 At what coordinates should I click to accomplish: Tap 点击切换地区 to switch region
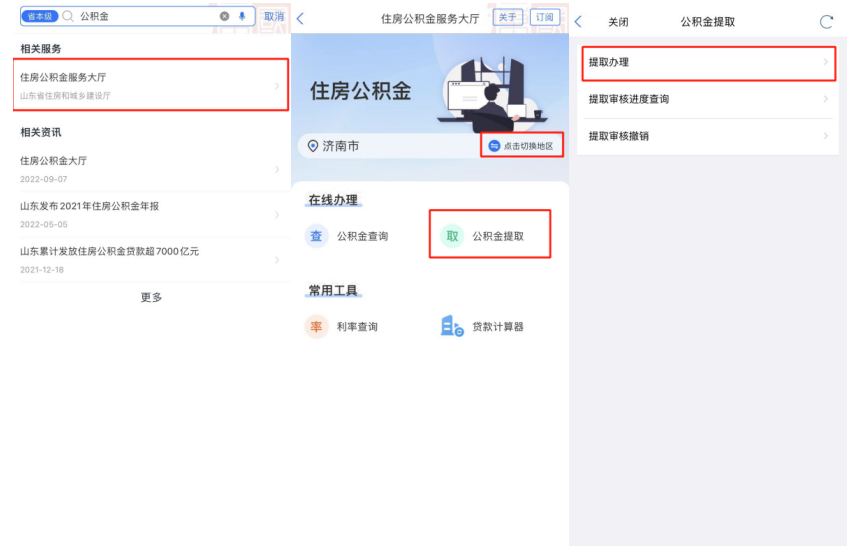pyautogui.click(x=522, y=146)
